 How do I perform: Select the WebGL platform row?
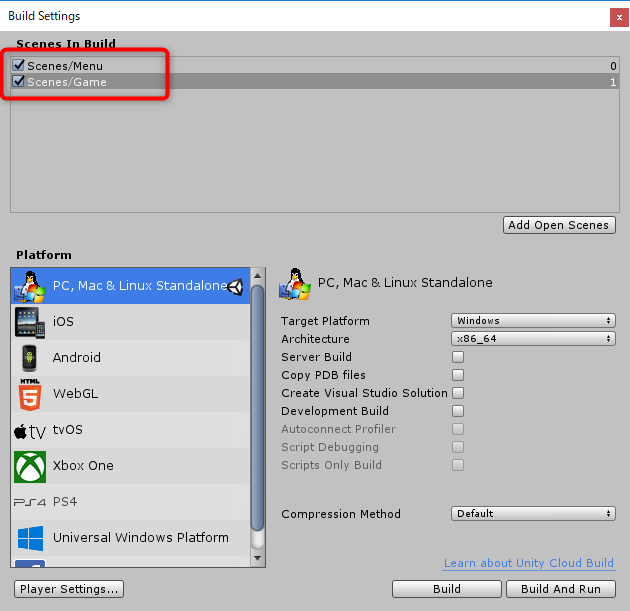tap(131, 394)
